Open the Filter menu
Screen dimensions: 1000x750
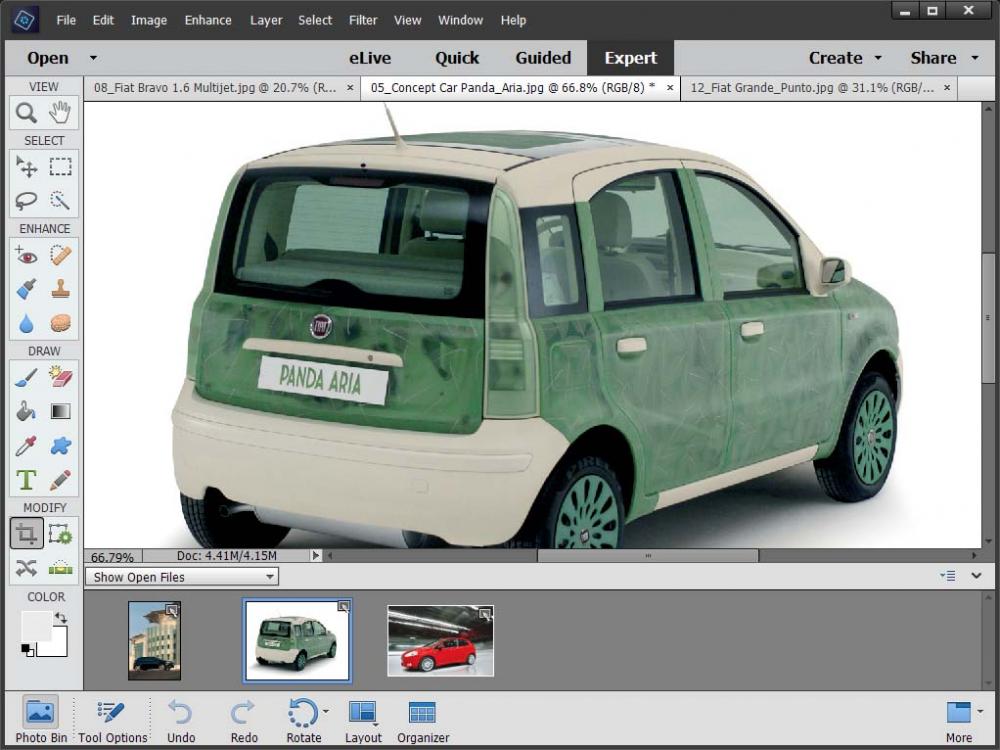coord(363,20)
